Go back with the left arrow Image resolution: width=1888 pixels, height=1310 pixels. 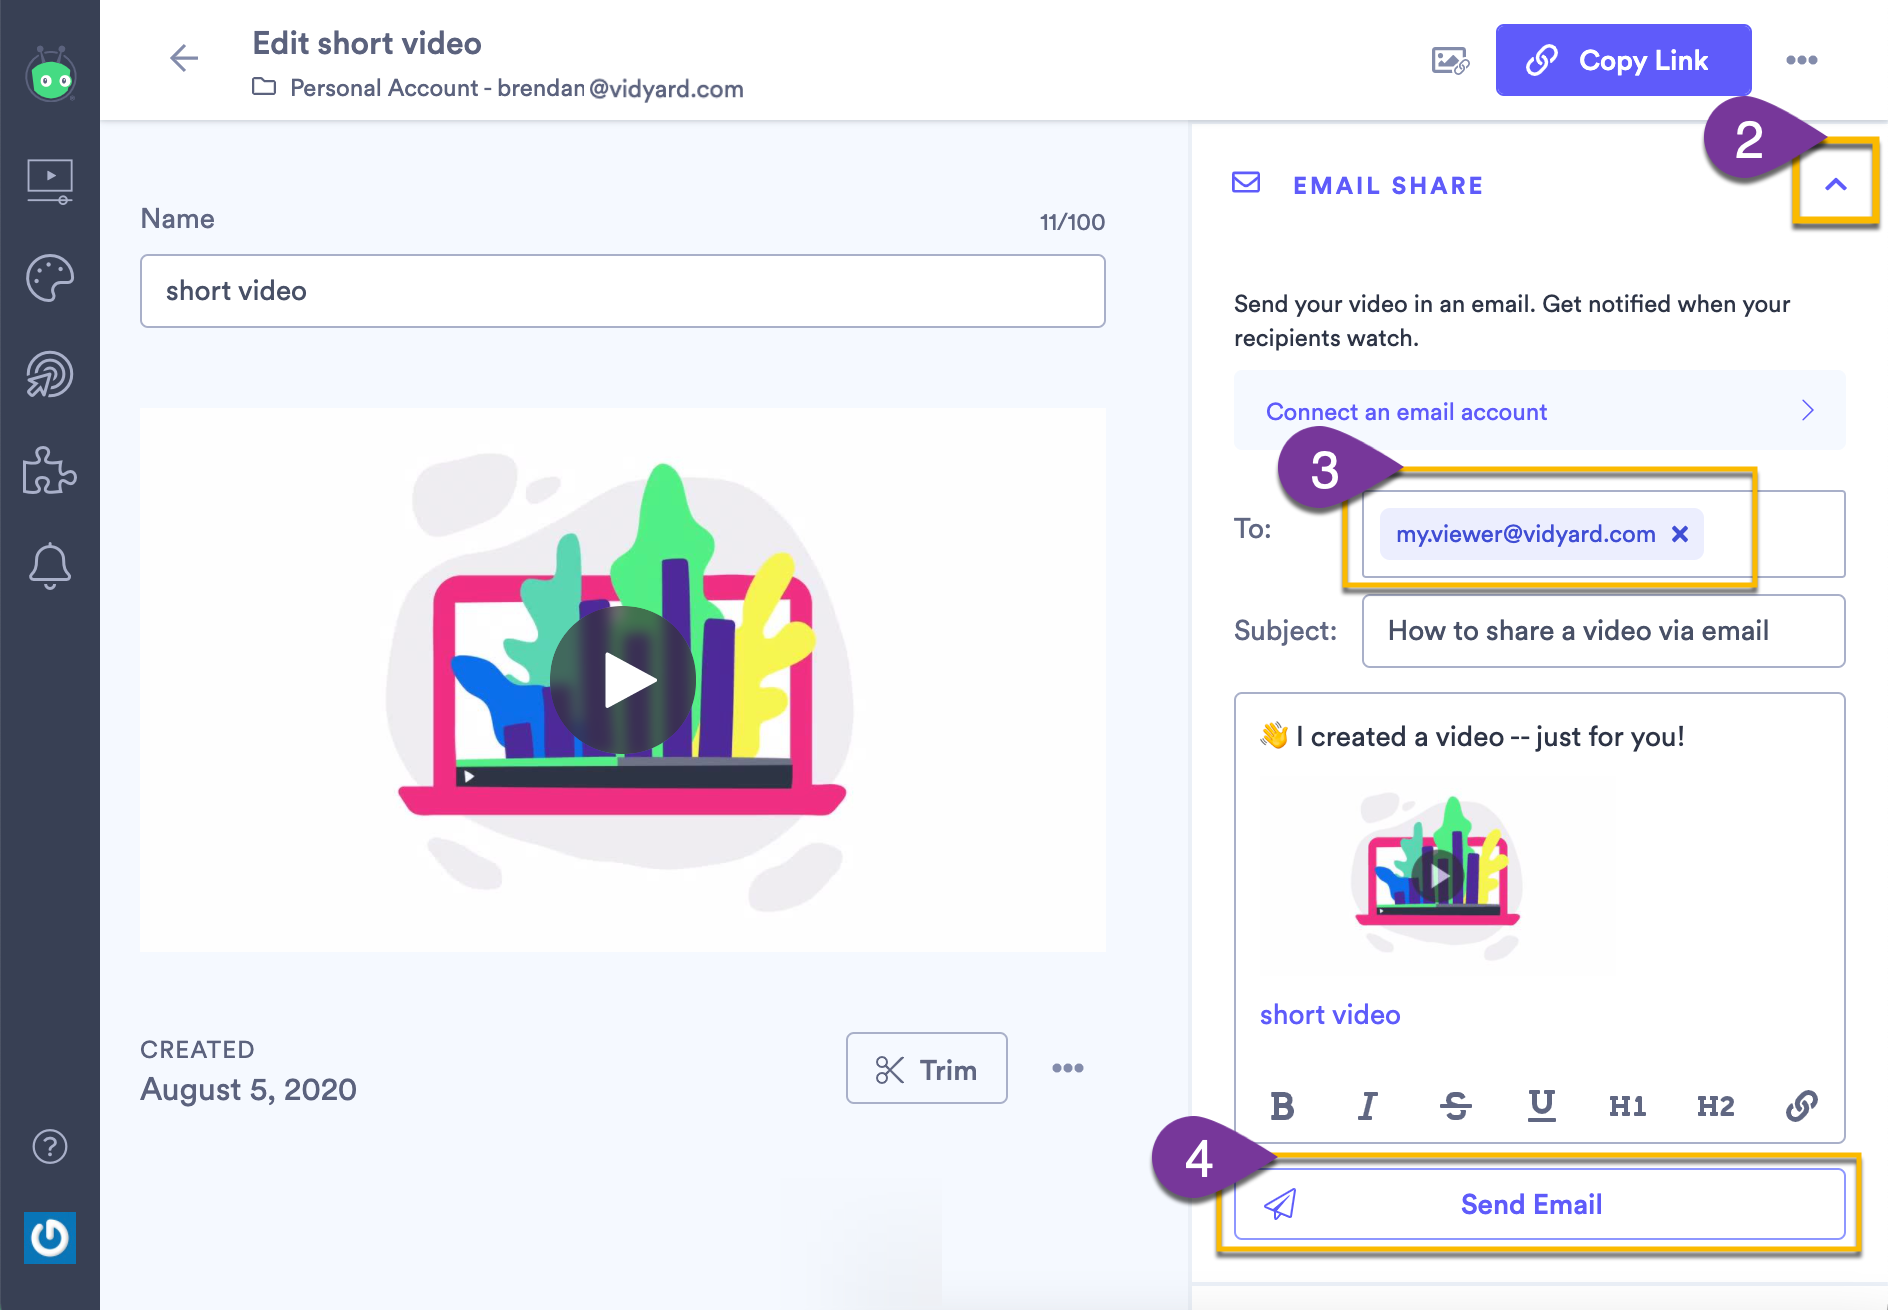(184, 58)
